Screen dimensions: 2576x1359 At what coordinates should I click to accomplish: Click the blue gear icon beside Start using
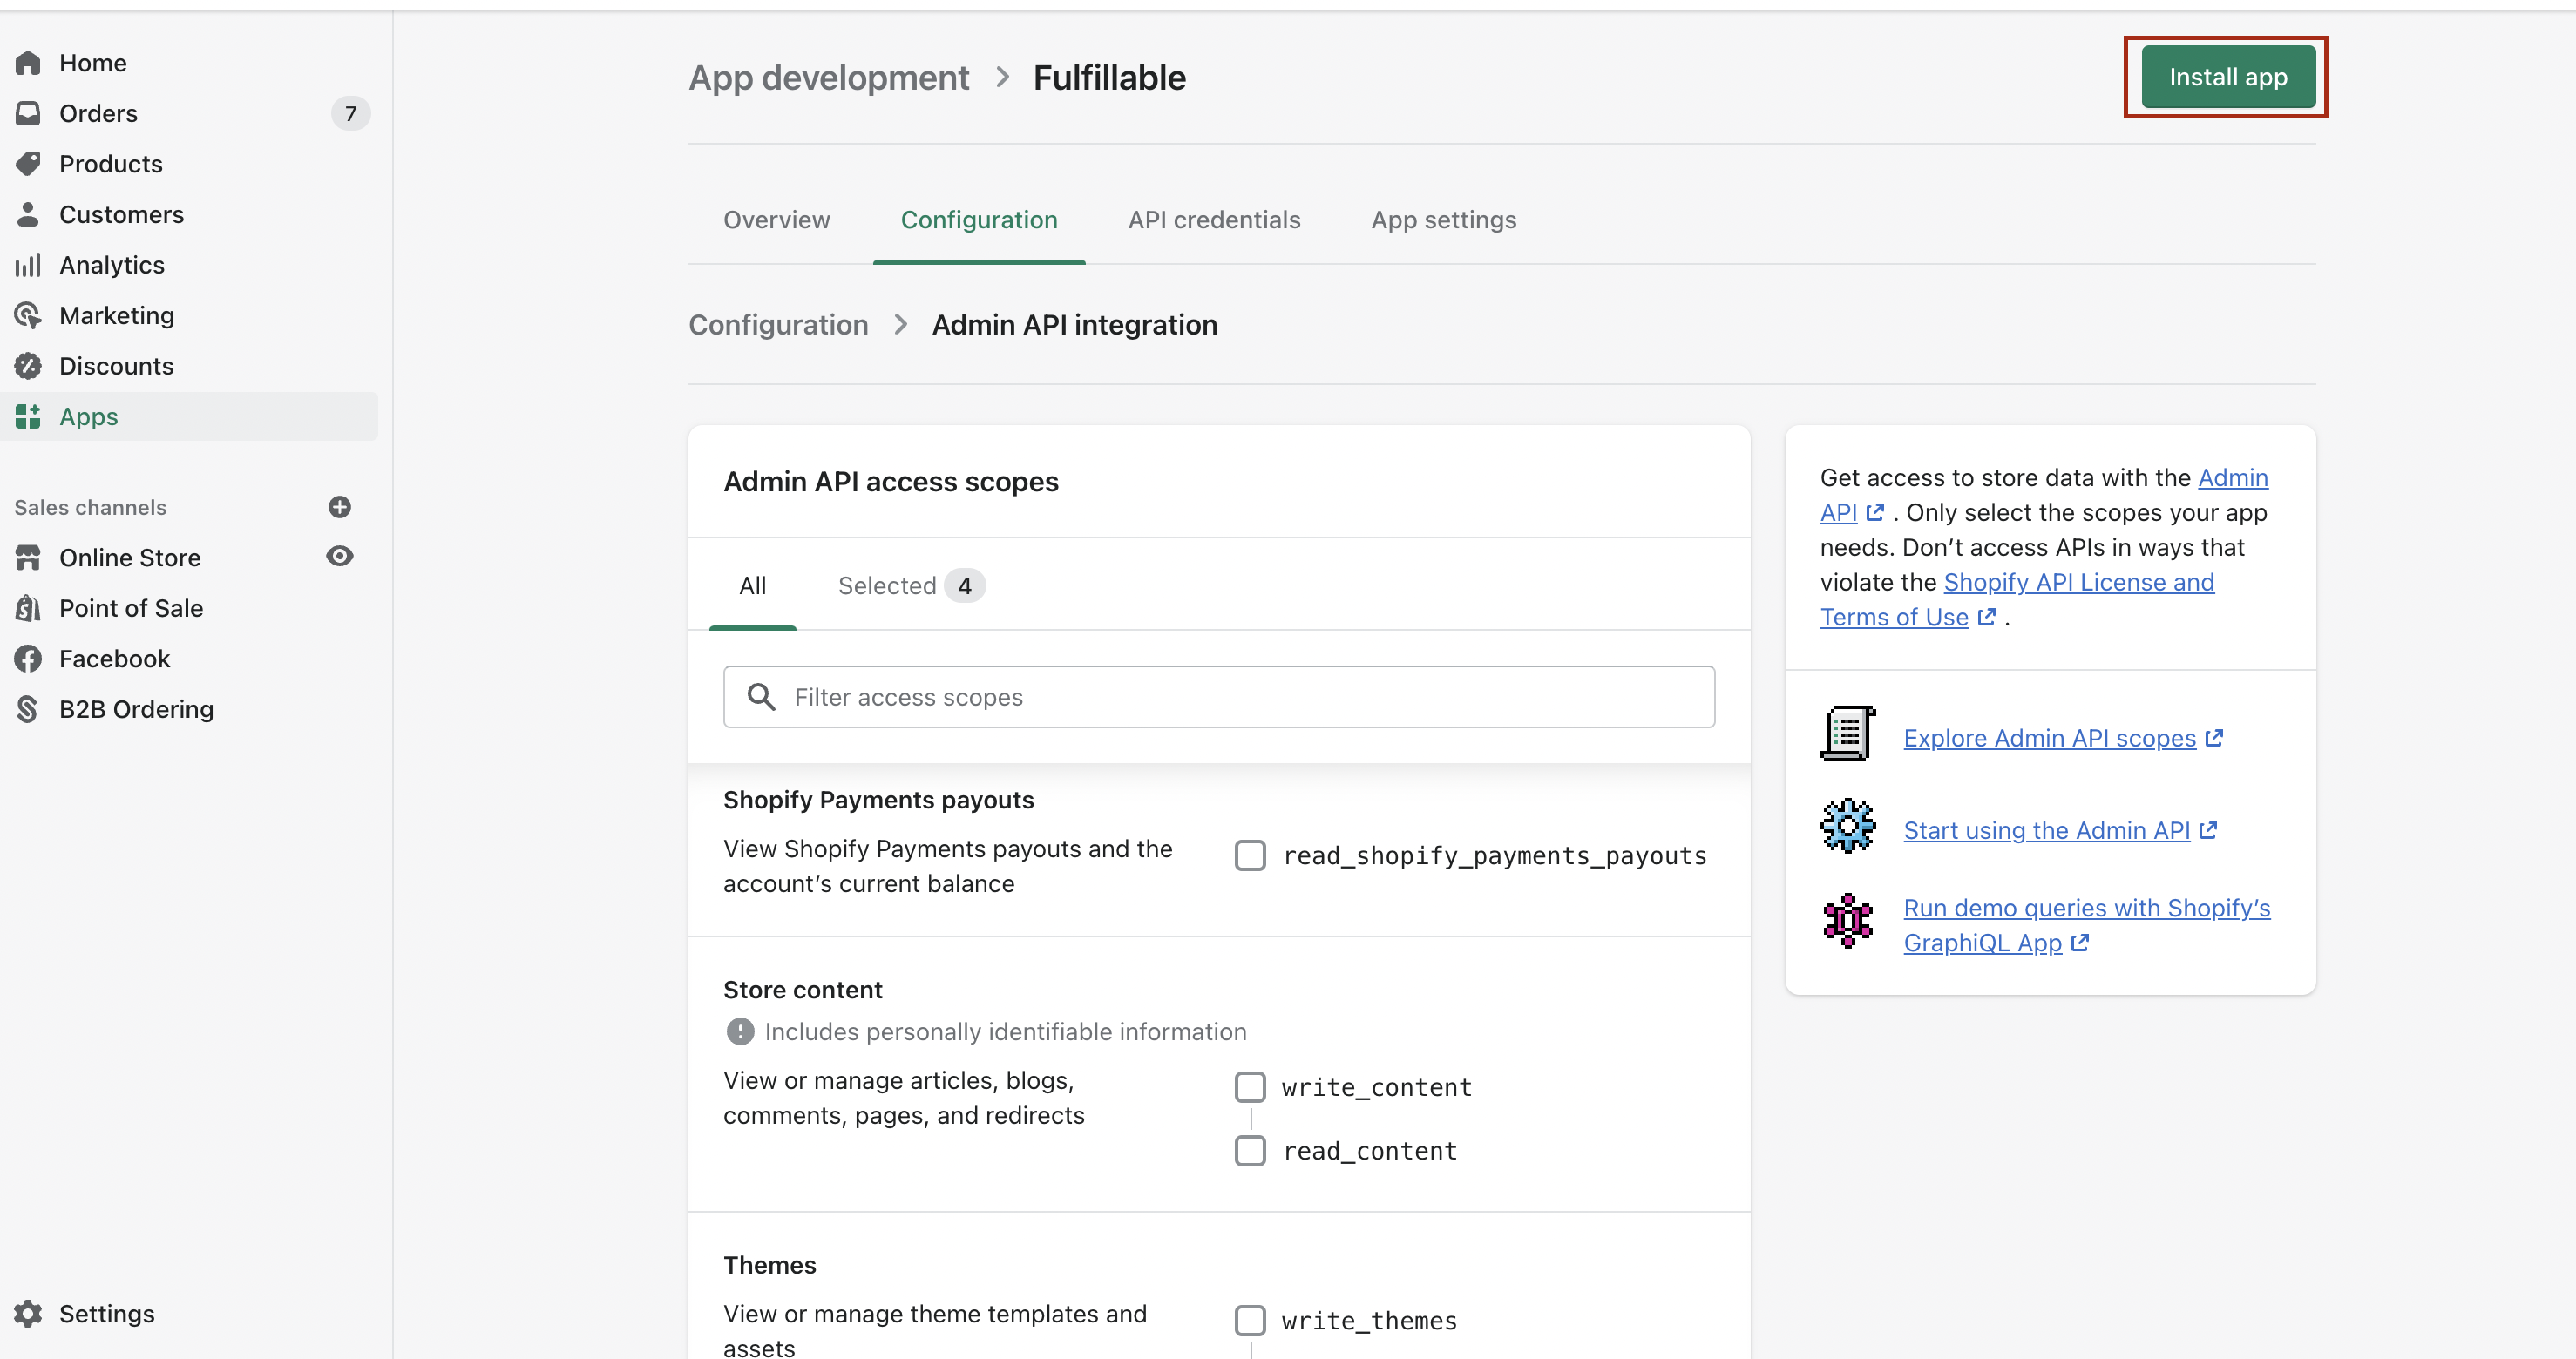tap(1848, 826)
